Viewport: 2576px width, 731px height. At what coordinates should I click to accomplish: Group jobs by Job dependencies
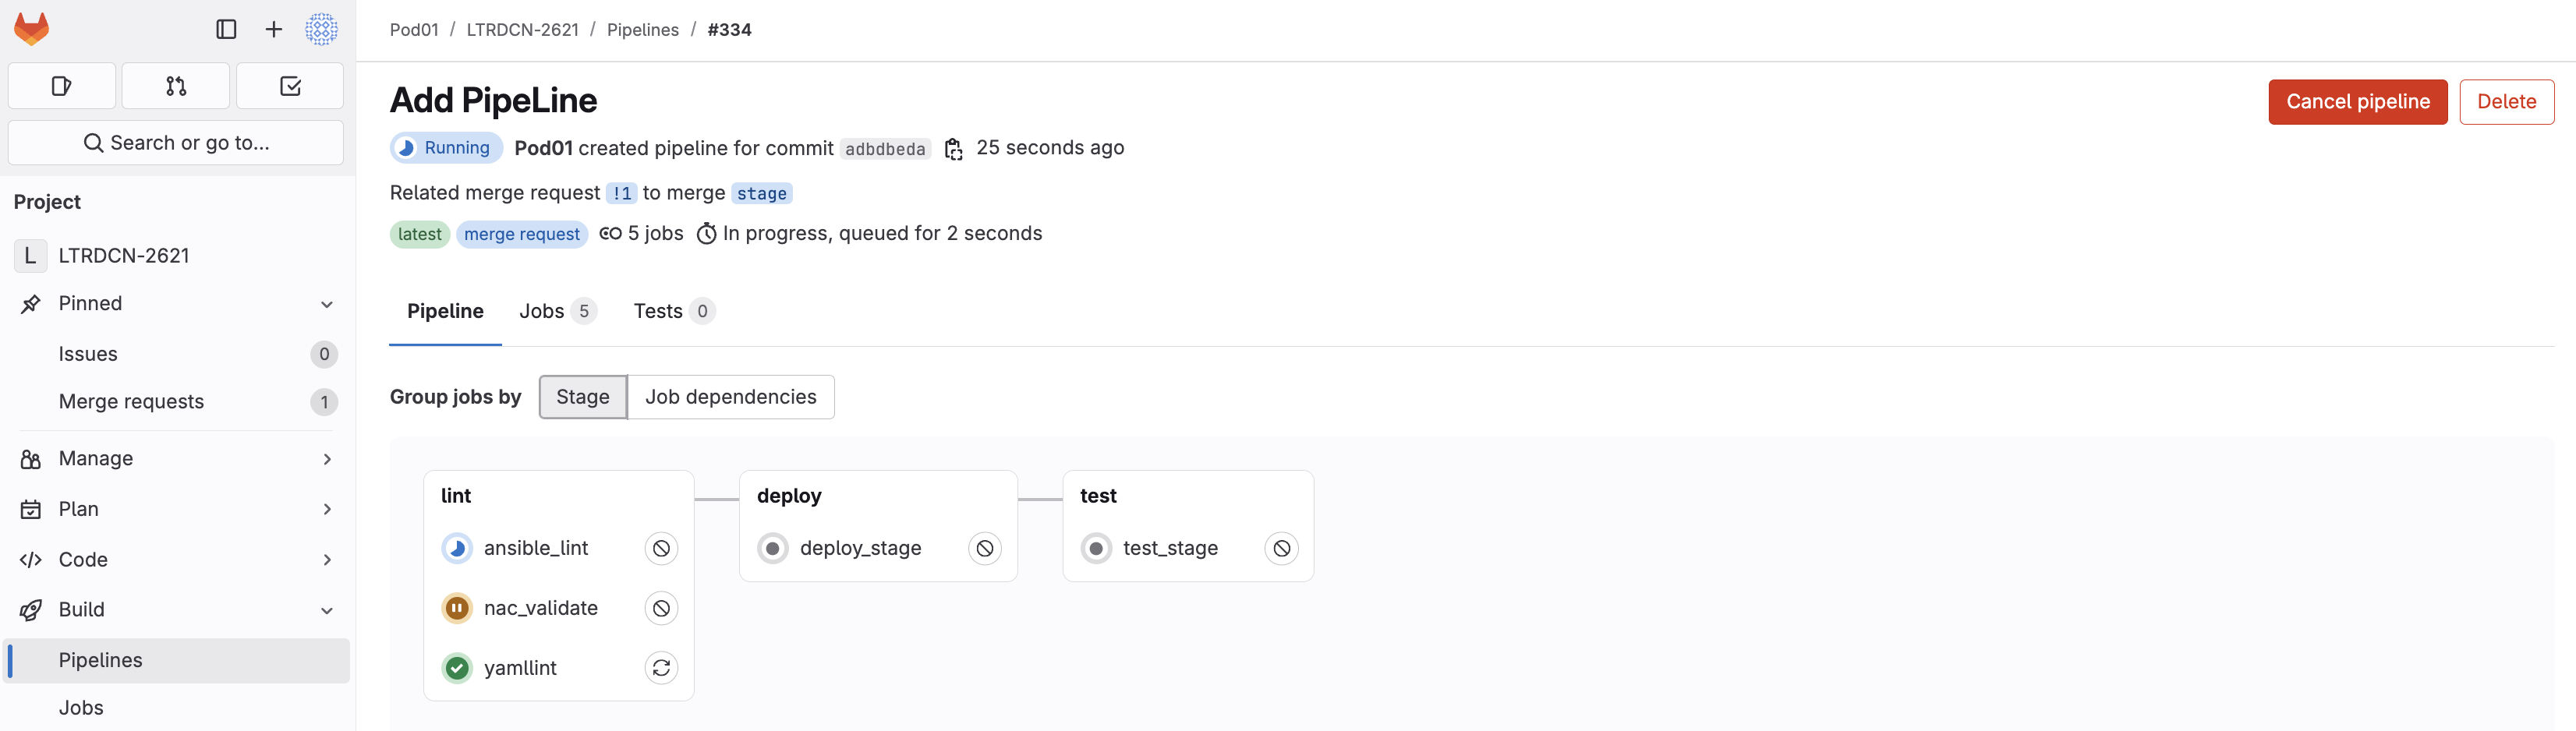click(x=730, y=397)
